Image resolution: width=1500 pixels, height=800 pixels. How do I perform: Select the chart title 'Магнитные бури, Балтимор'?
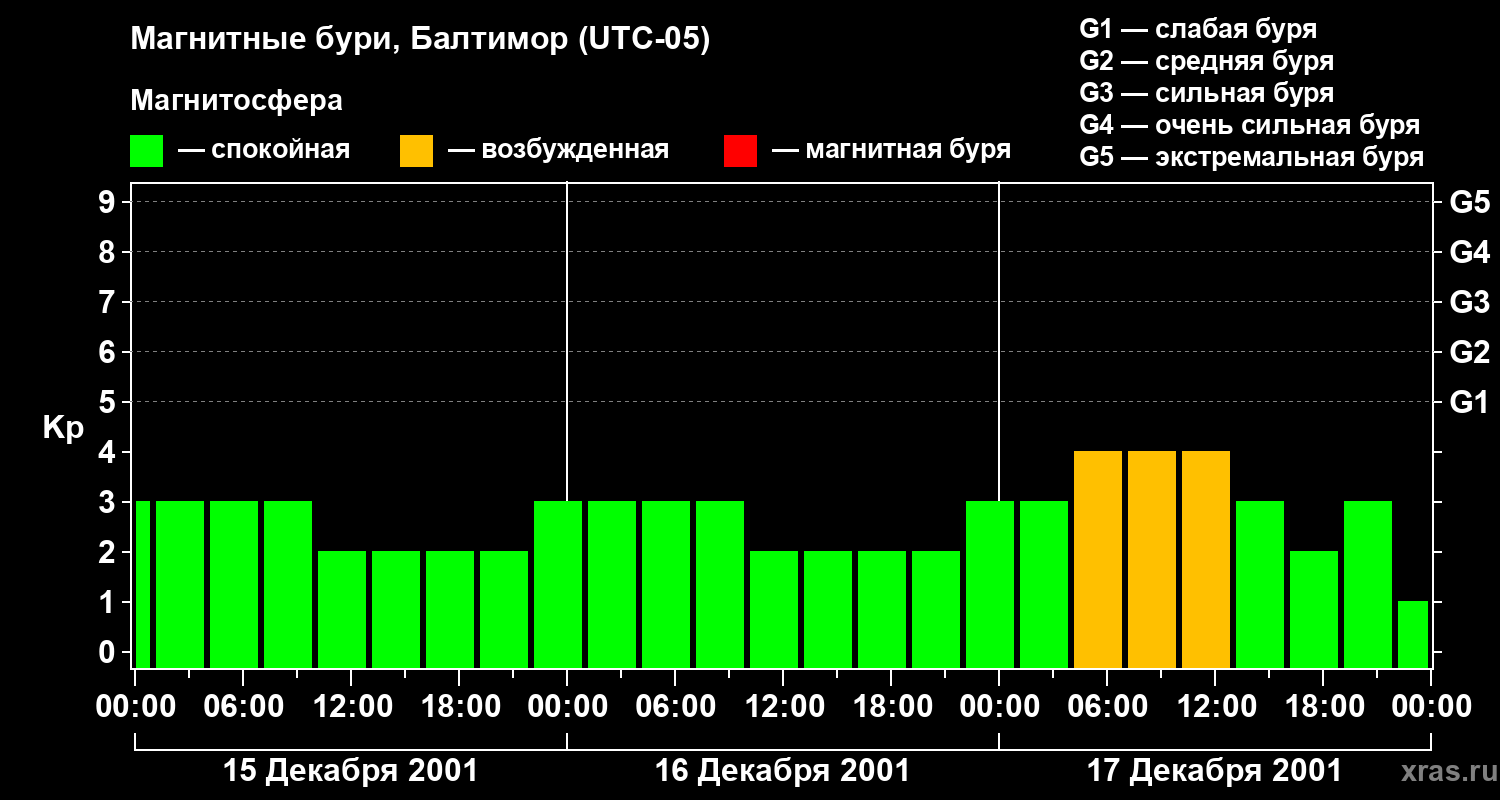click(x=420, y=40)
